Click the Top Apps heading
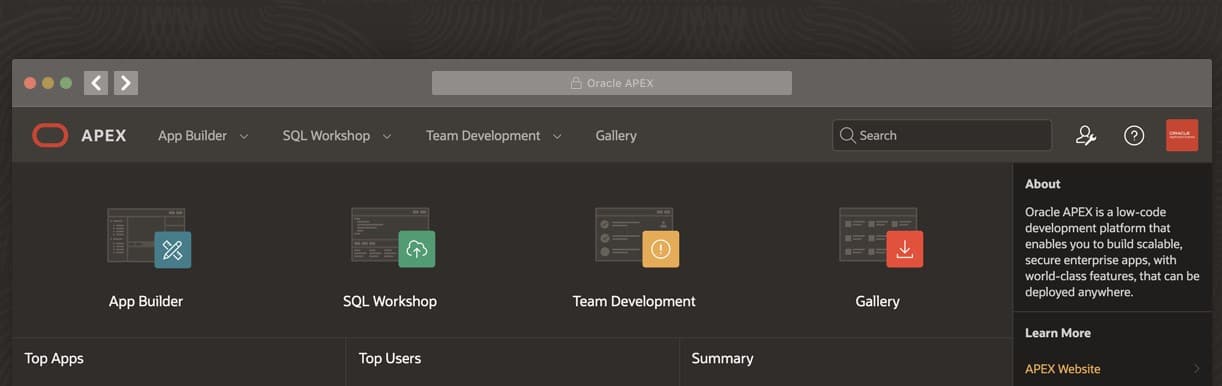 [x=54, y=358]
